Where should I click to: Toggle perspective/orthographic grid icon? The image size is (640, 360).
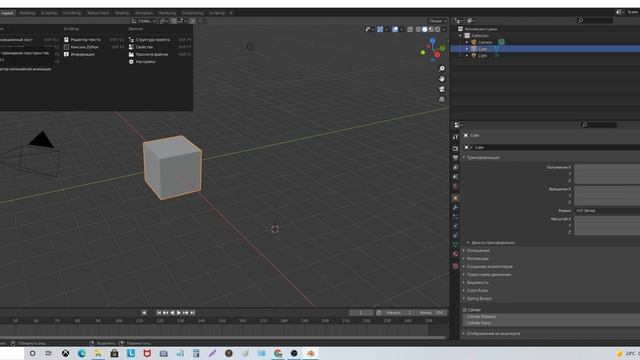(442, 99)
